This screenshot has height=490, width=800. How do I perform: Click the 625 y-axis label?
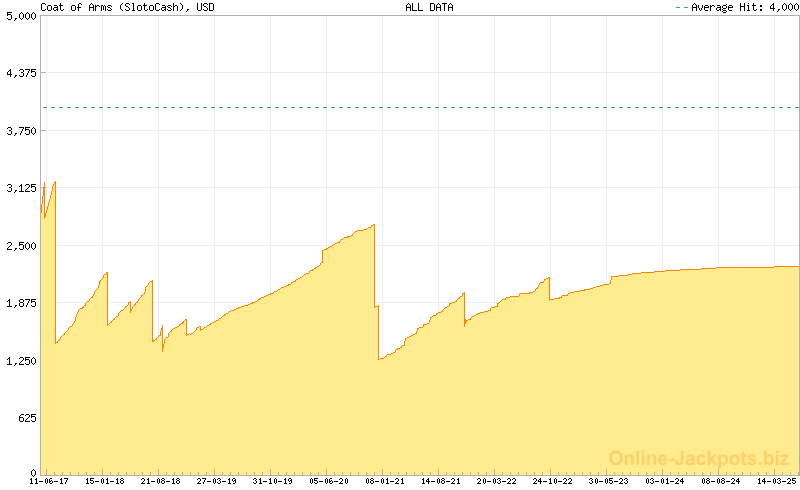[x=25, y=418]
